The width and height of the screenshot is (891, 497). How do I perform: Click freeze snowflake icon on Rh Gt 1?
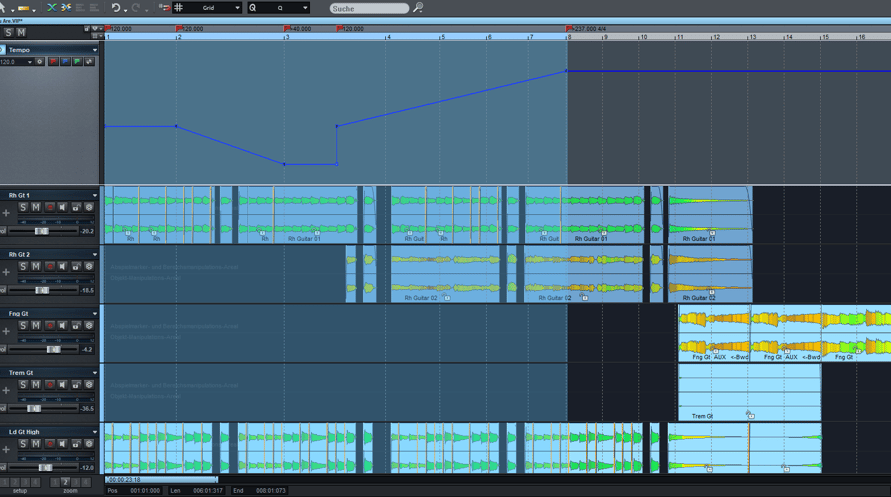point(89,207)
